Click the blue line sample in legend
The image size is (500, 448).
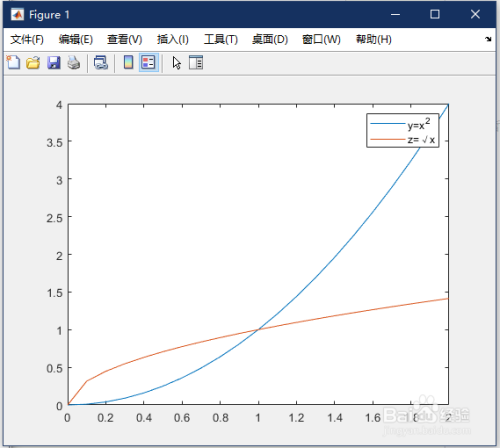387,124
